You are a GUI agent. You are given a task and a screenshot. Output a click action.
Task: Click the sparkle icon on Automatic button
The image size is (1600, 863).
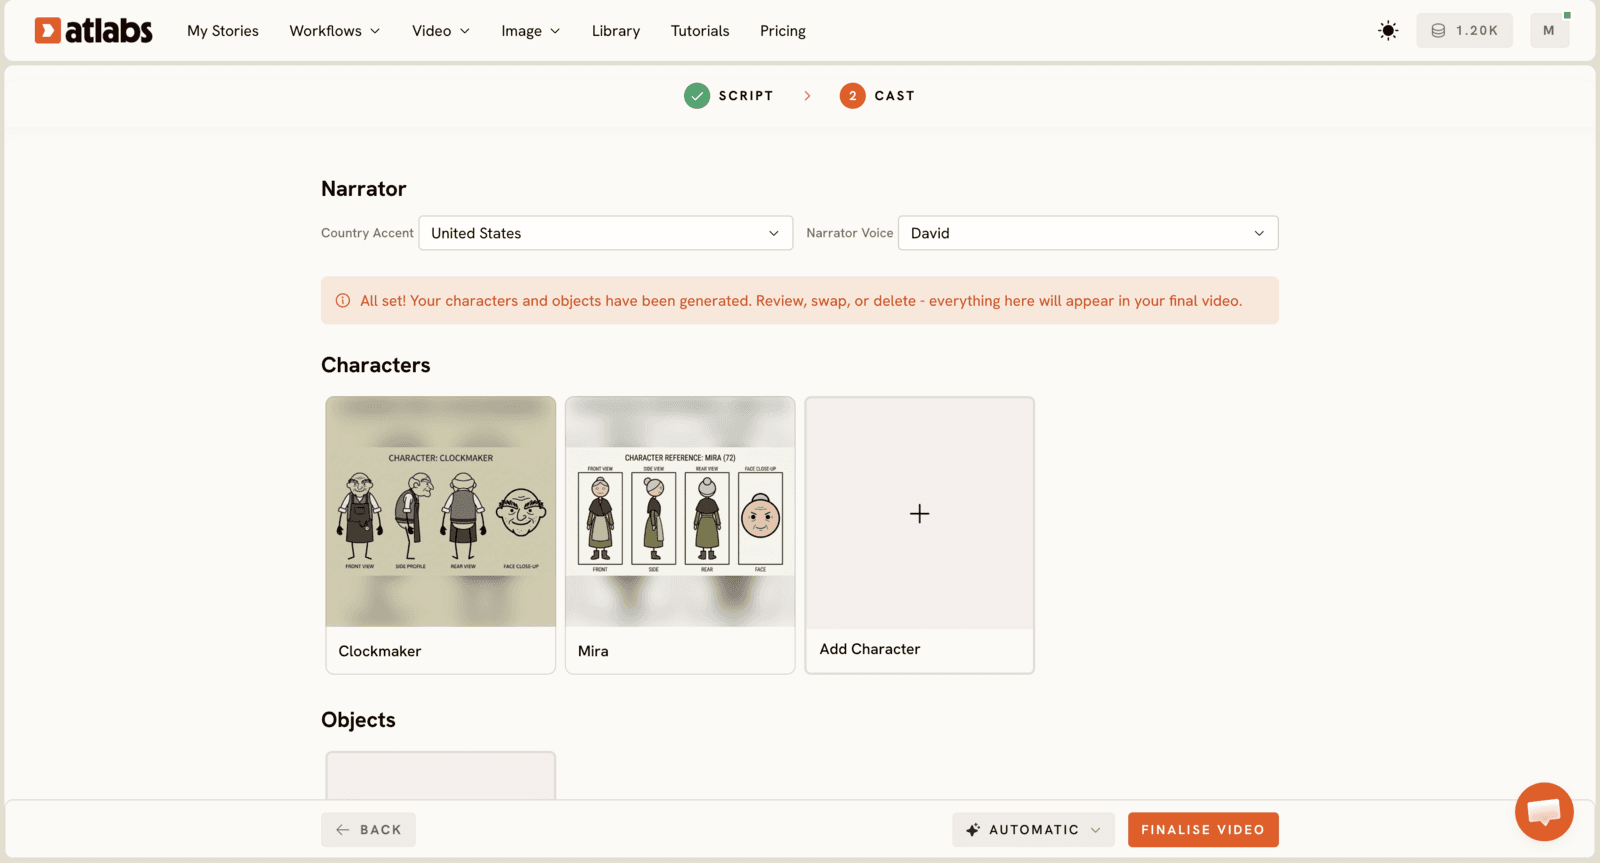[973, 830]
